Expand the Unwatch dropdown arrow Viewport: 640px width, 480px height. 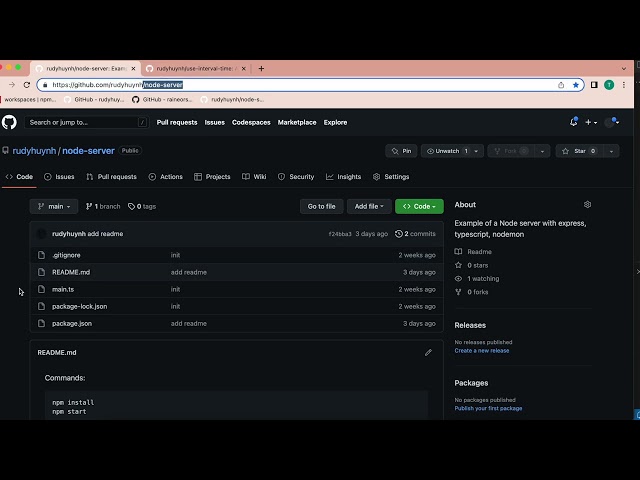point(476,151)
